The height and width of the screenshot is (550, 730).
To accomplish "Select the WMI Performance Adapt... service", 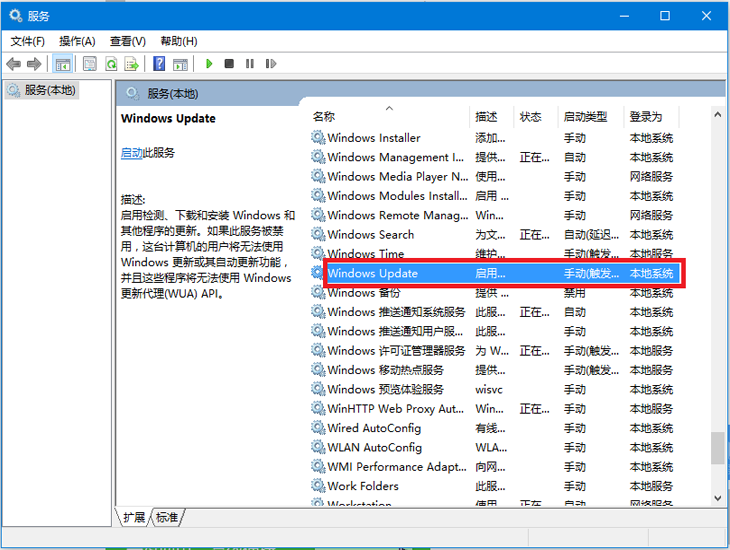I will tap(495, 466).
